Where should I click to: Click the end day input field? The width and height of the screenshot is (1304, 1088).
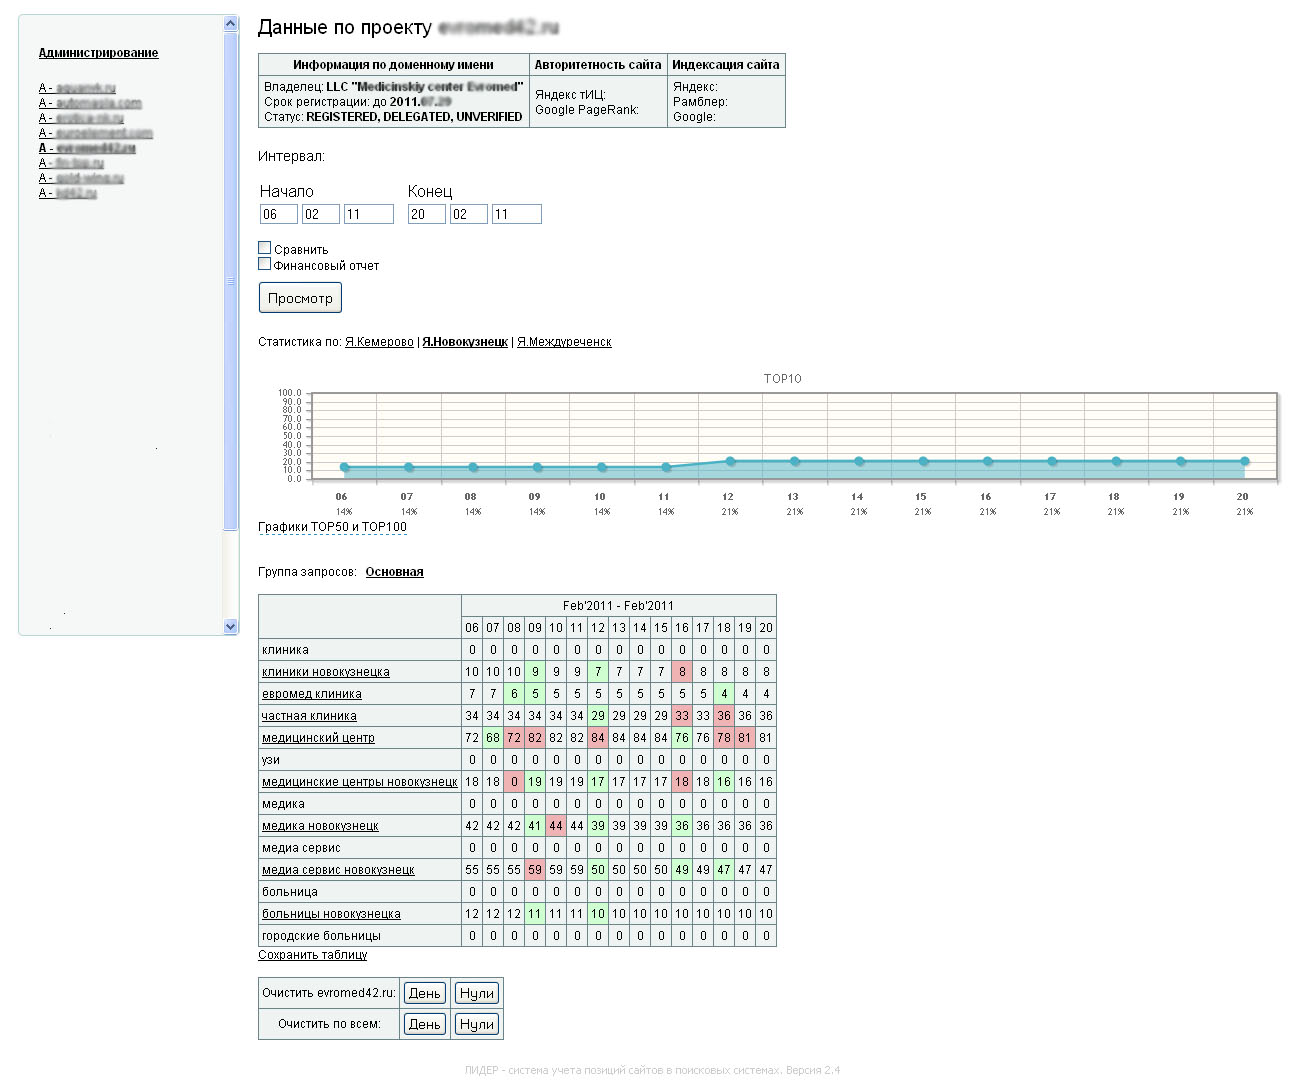426,214
